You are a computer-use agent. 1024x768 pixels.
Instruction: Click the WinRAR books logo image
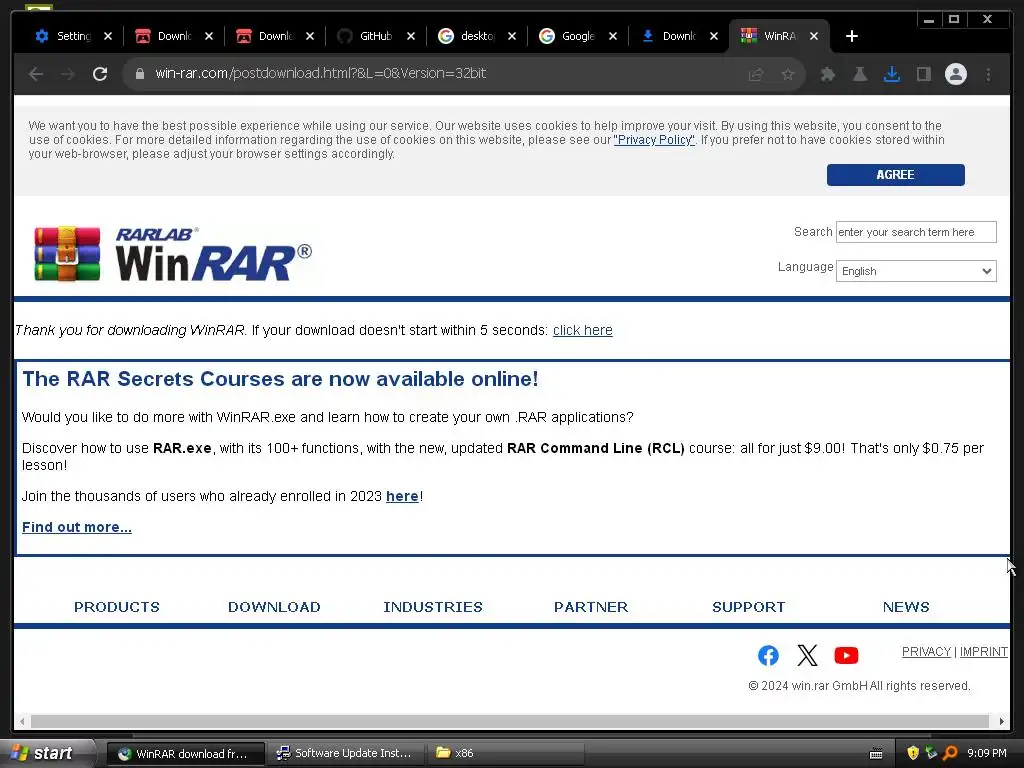[67, 254]
